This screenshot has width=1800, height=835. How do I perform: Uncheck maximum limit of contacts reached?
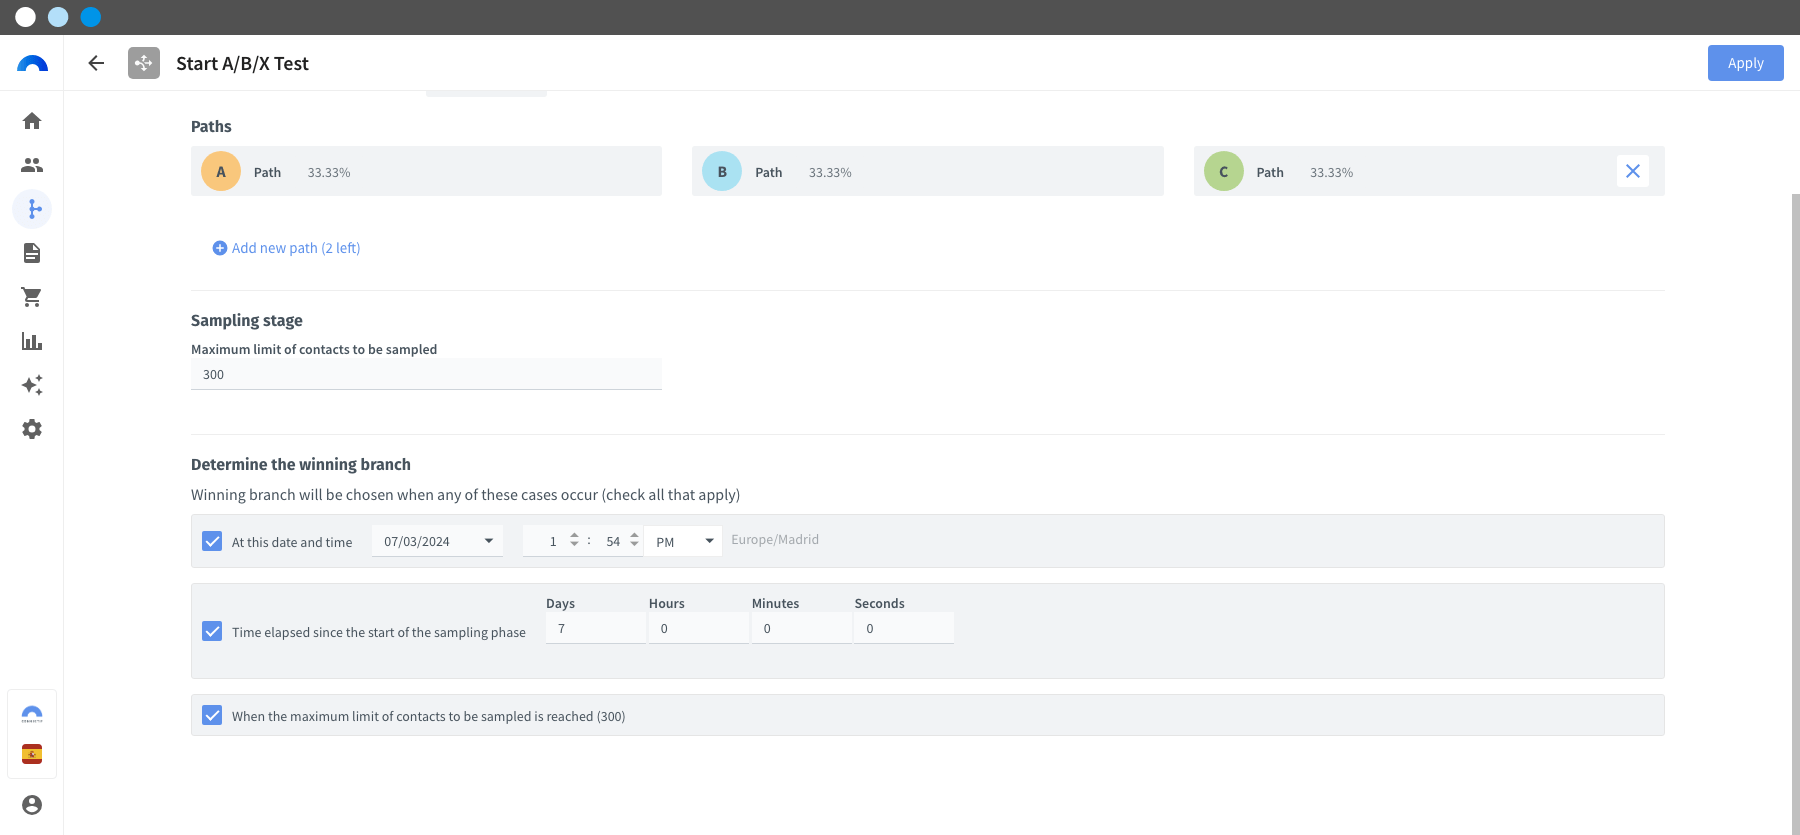pyautogui.click(x=212, y=715)
